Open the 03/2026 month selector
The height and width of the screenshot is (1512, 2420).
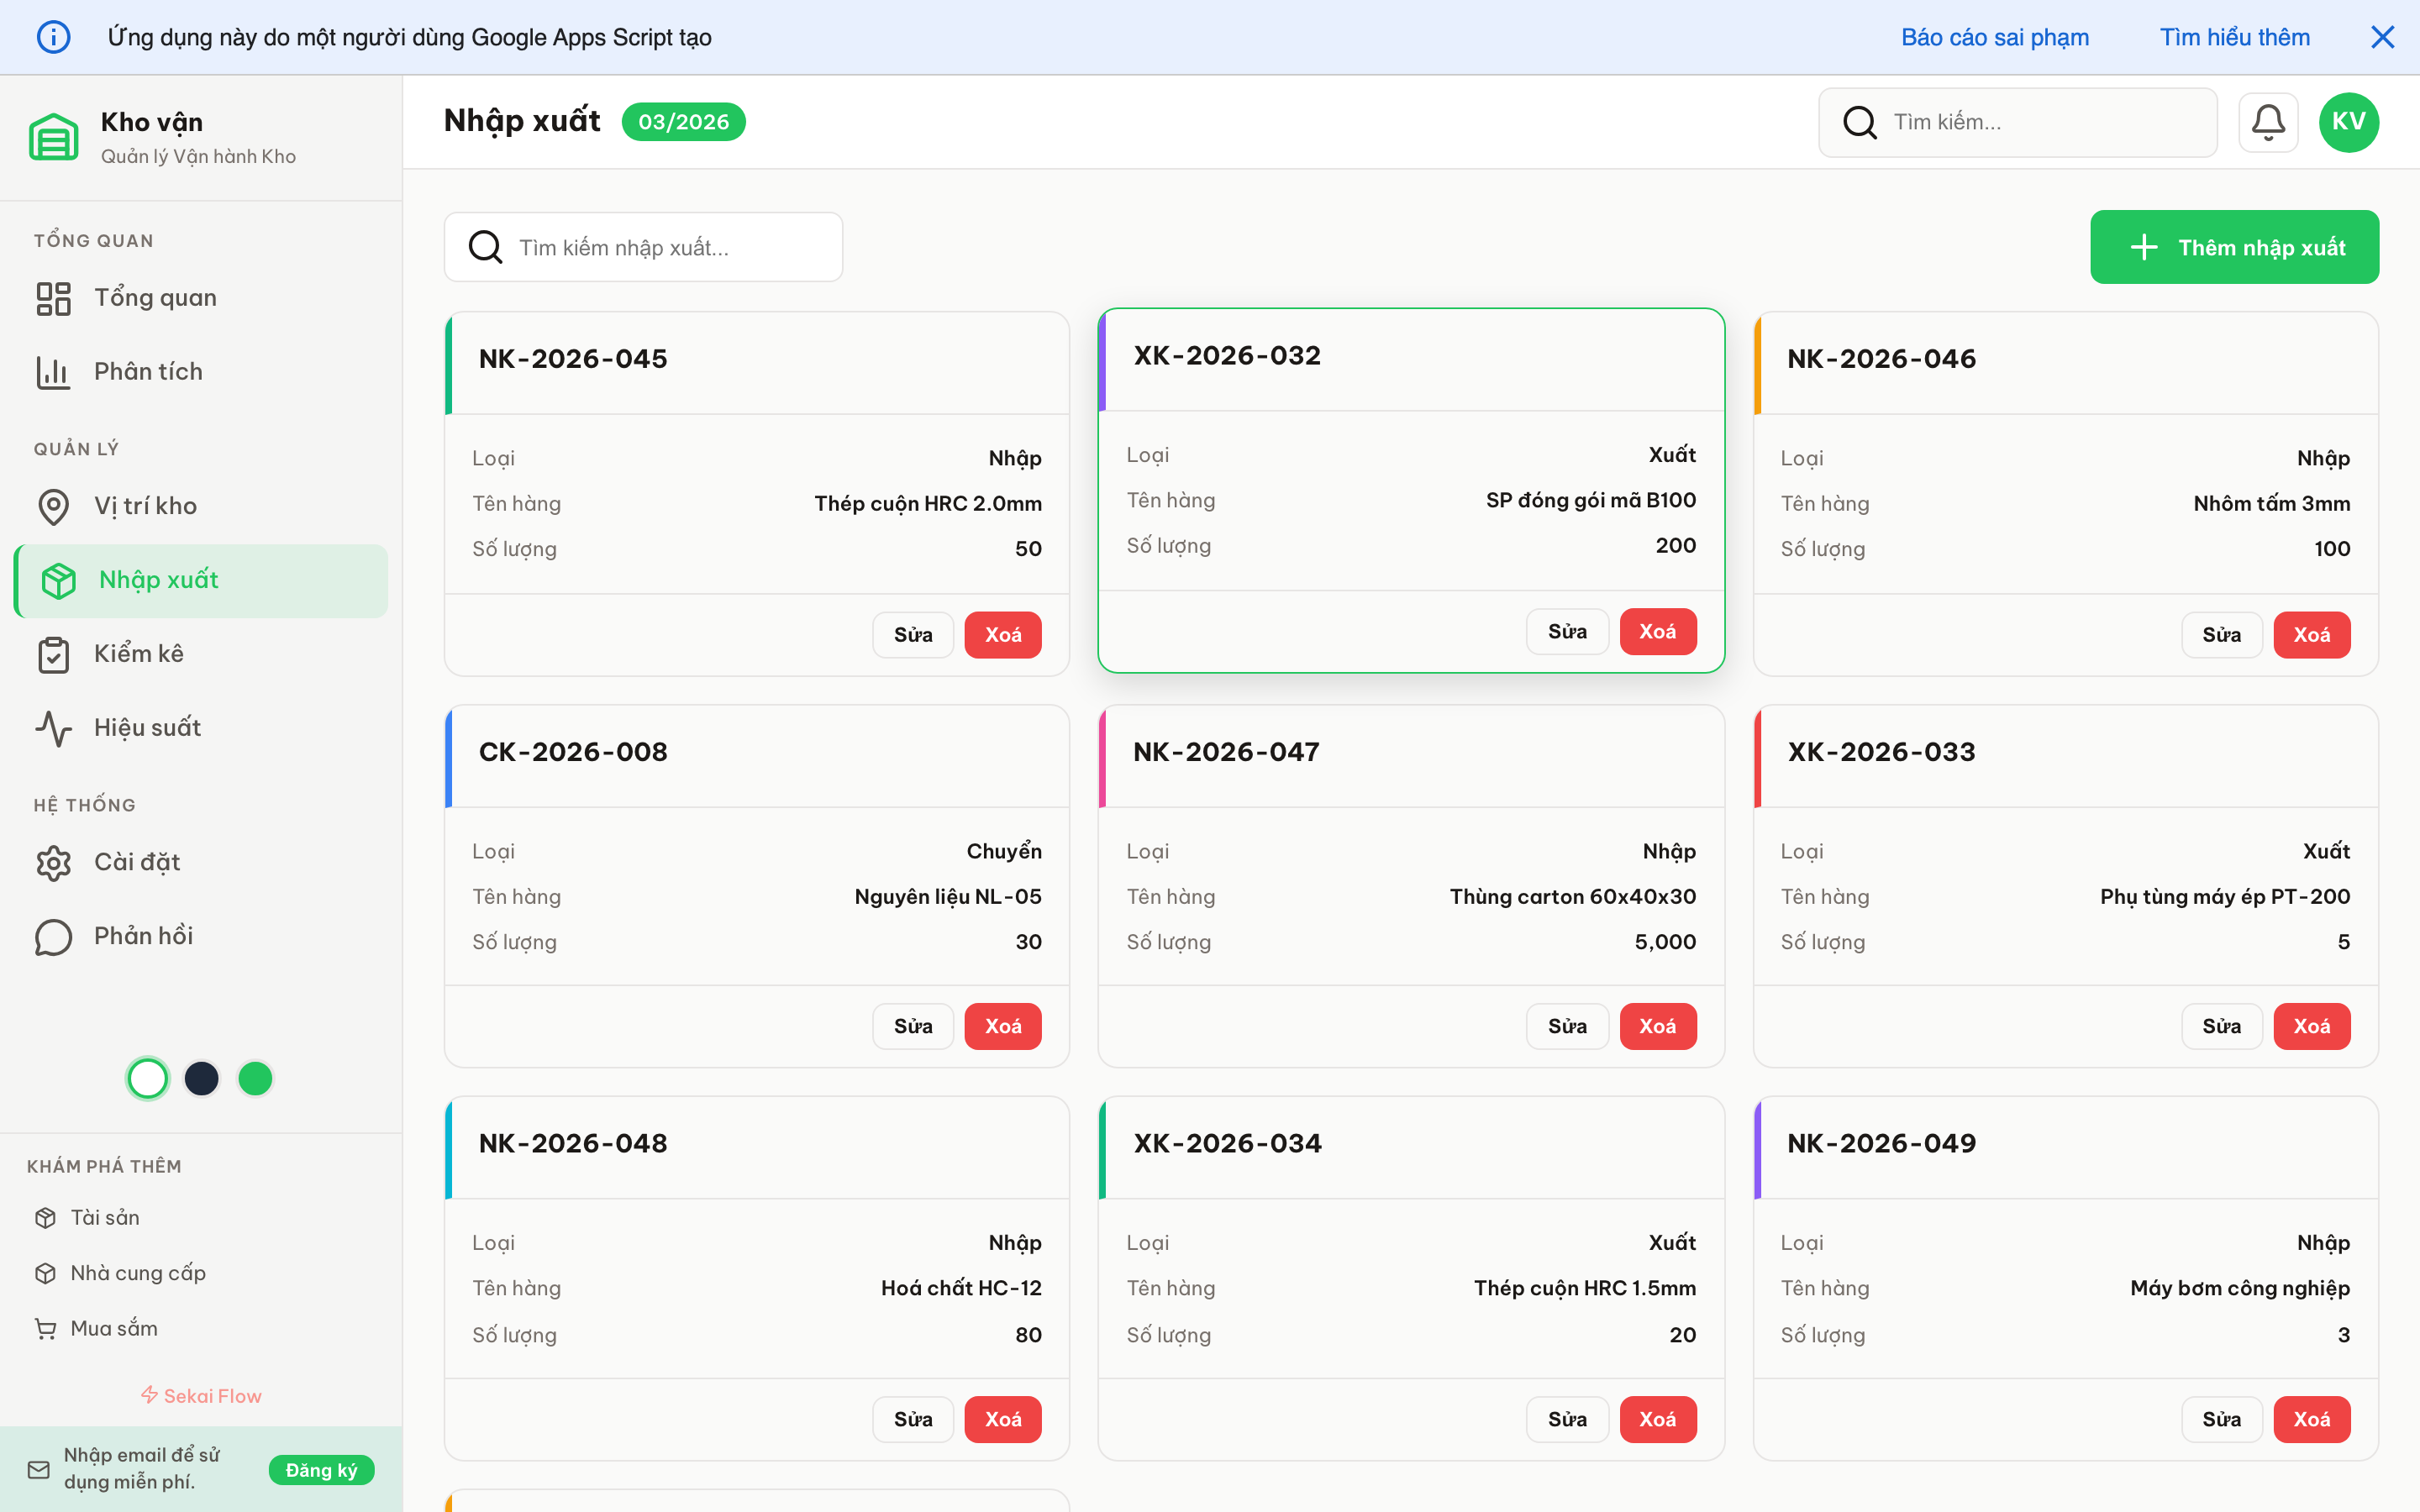click(683, 121)
